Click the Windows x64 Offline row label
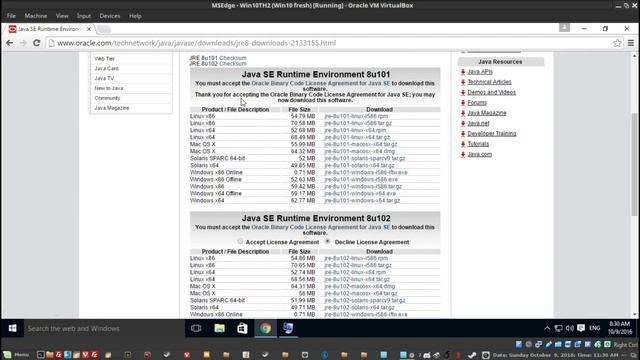 click(x=216, y=193)
